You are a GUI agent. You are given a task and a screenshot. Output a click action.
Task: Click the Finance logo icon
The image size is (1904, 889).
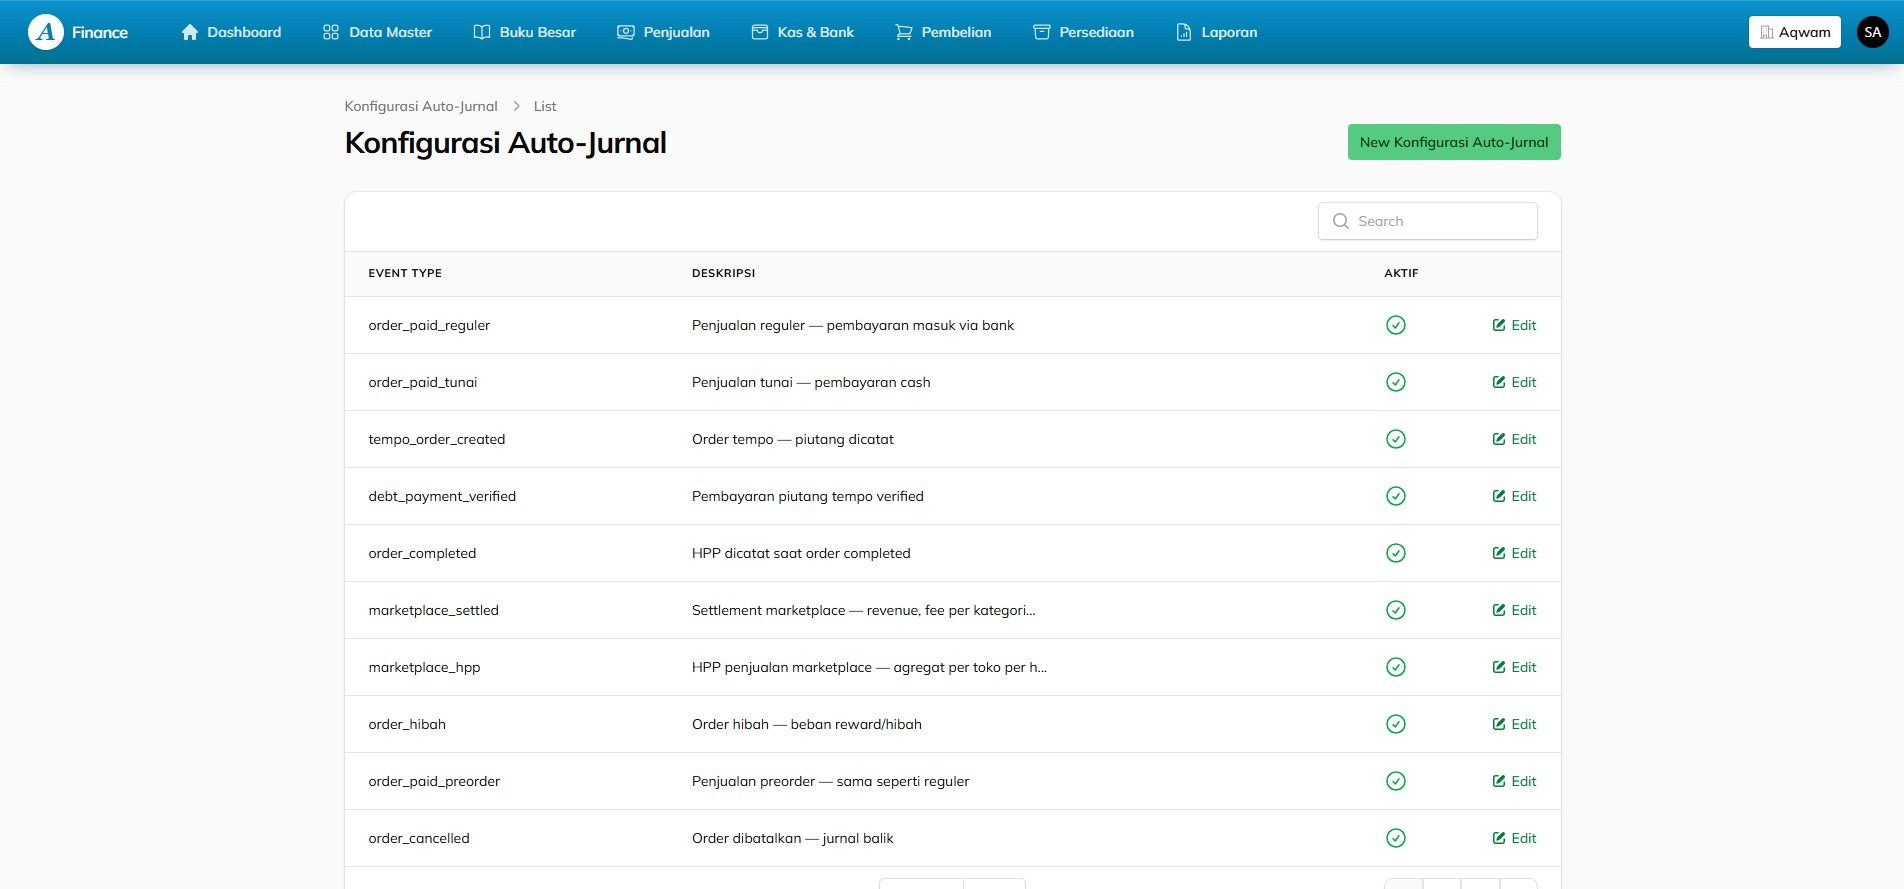click(x=46, y=32)
